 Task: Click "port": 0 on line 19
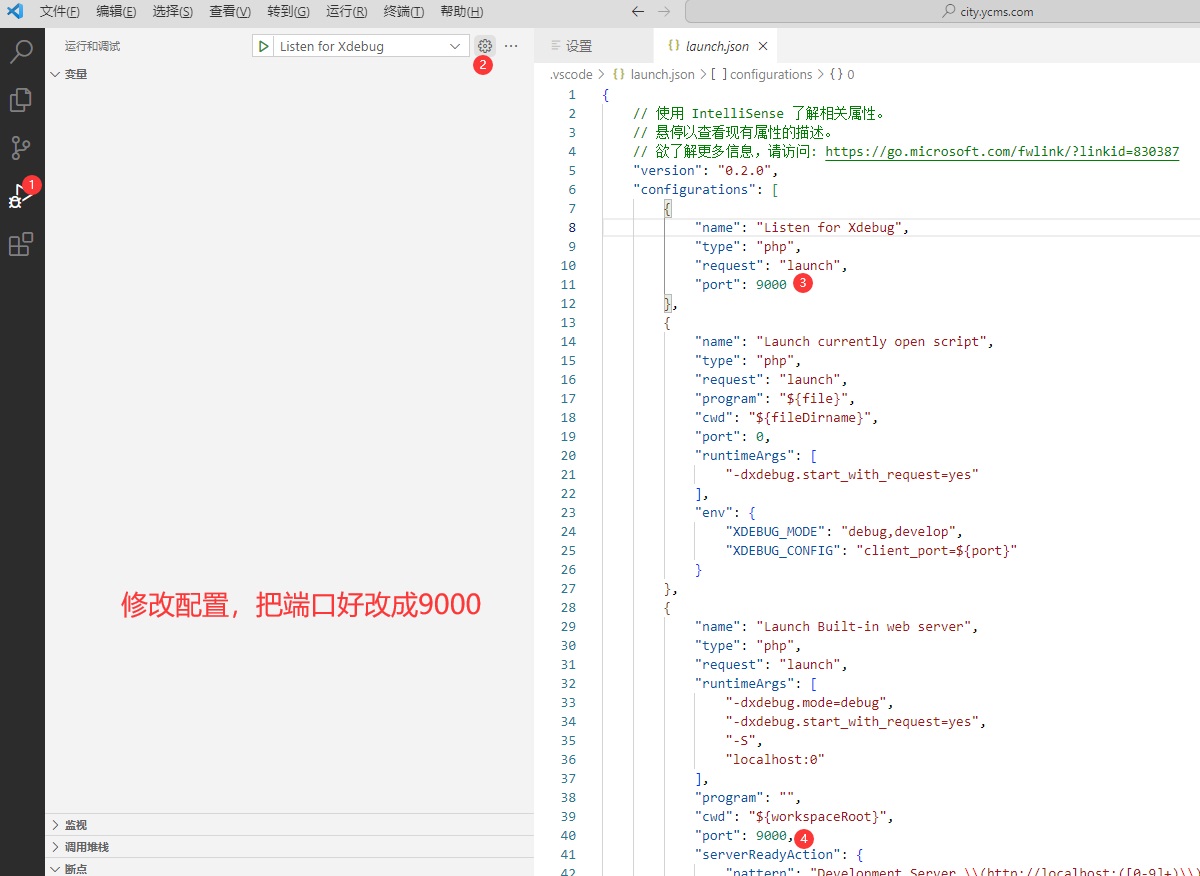tap(732, 436)
